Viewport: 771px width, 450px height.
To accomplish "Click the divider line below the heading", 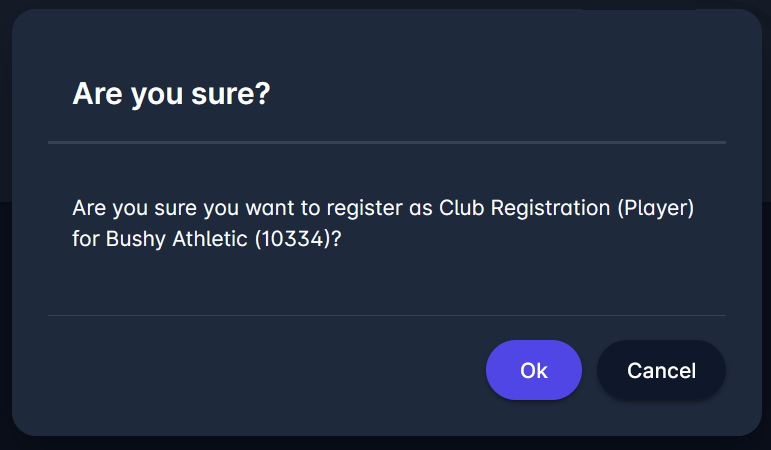I will point(386,143).
